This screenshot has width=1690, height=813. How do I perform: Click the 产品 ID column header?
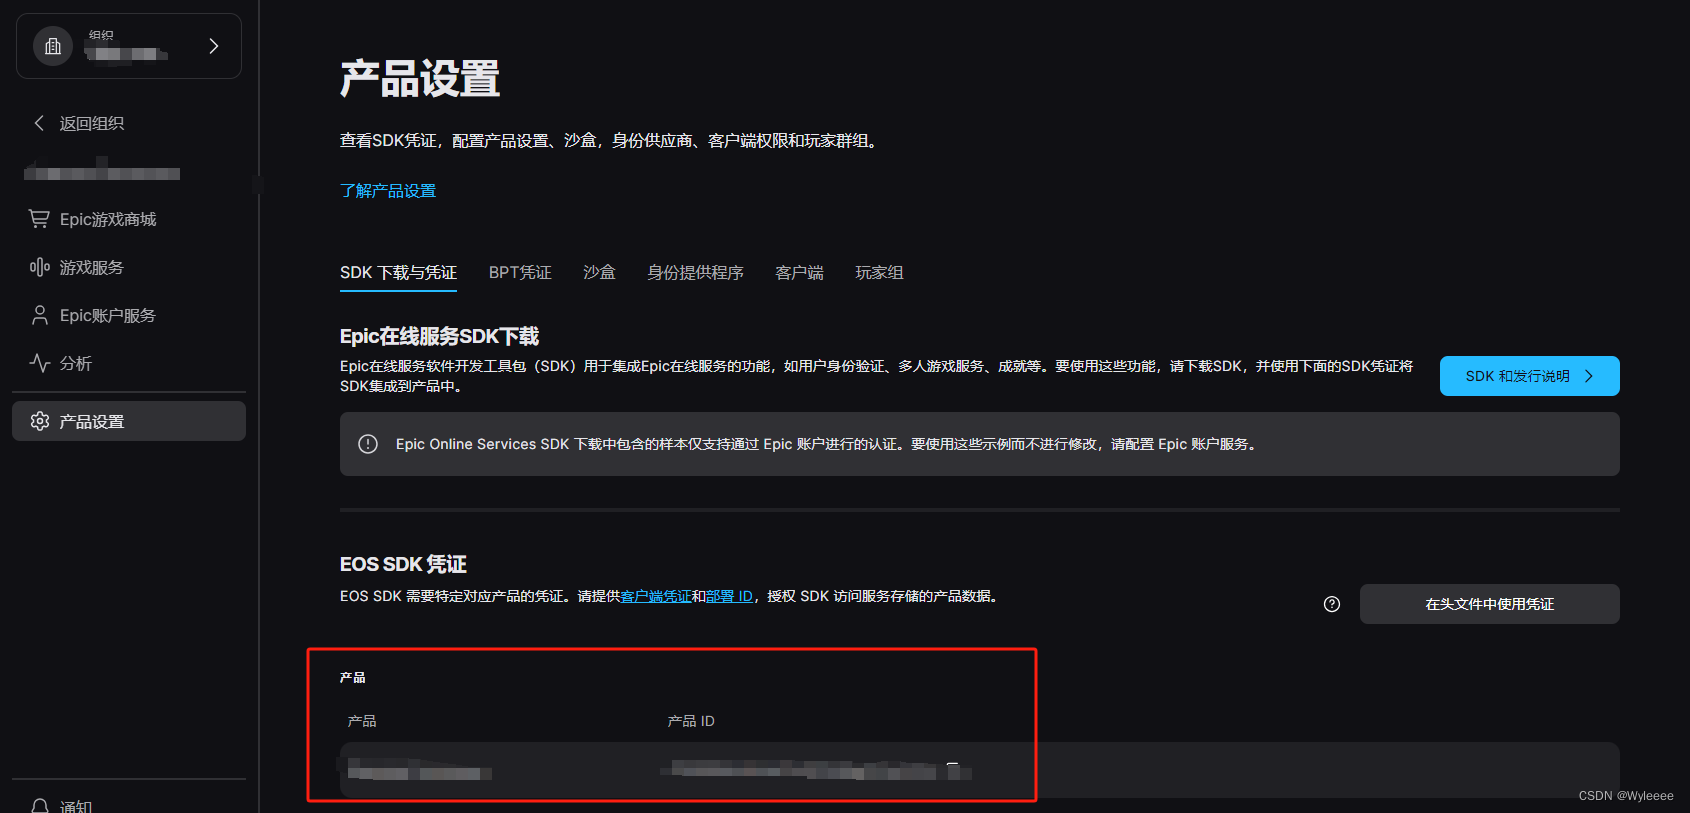click(x=691, y=721)
